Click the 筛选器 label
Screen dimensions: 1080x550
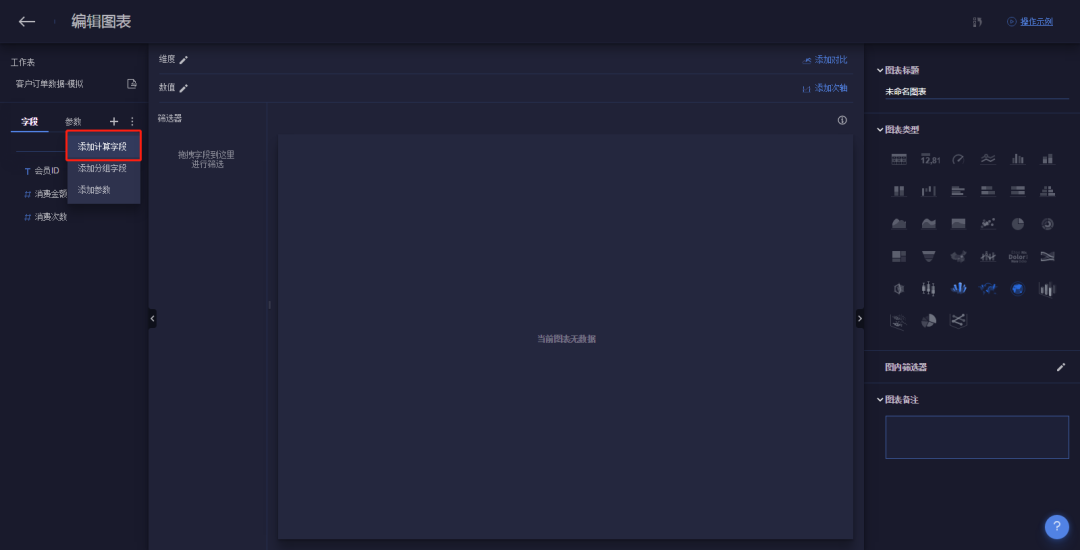pyautogui.click(x=169, y=118)
